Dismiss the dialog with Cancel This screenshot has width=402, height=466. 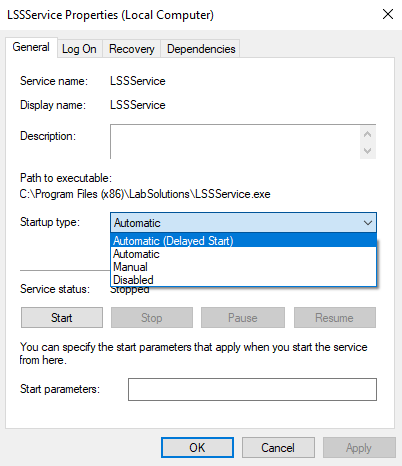[x=278, y=448]
